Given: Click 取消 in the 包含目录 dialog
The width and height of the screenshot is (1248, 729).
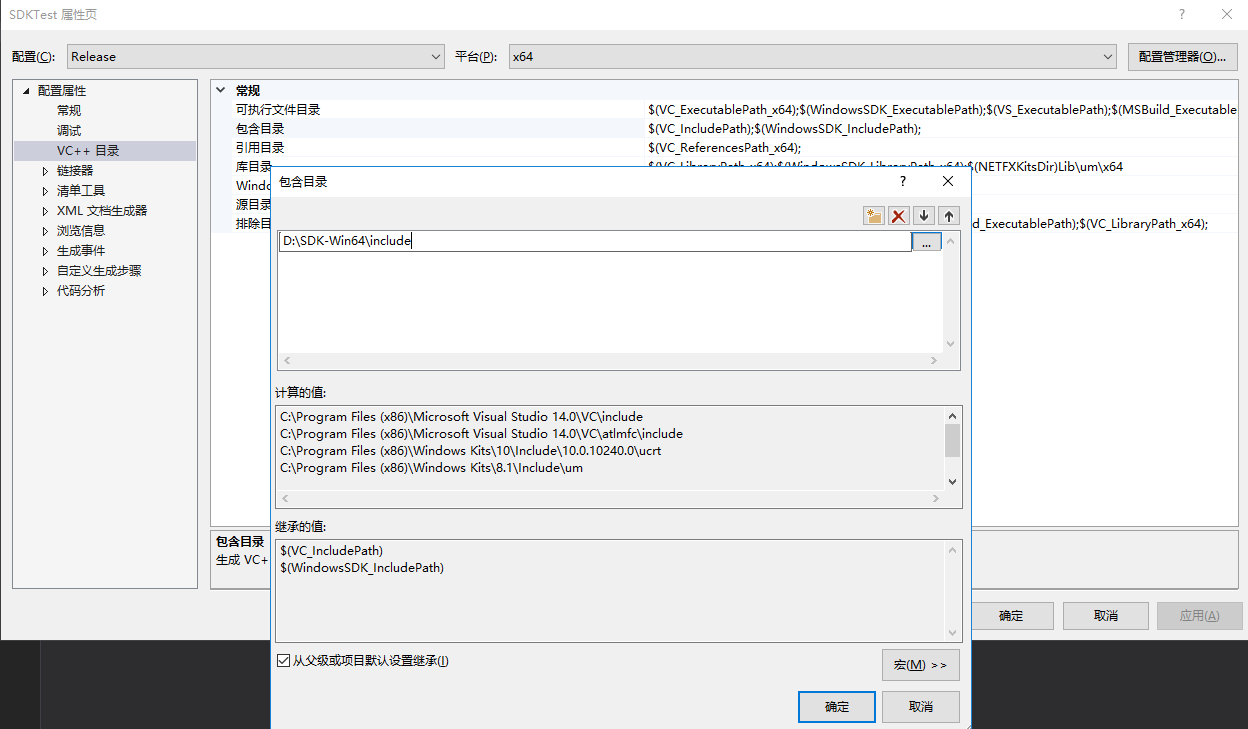Looking at the screenshot, I should point(921,707).
